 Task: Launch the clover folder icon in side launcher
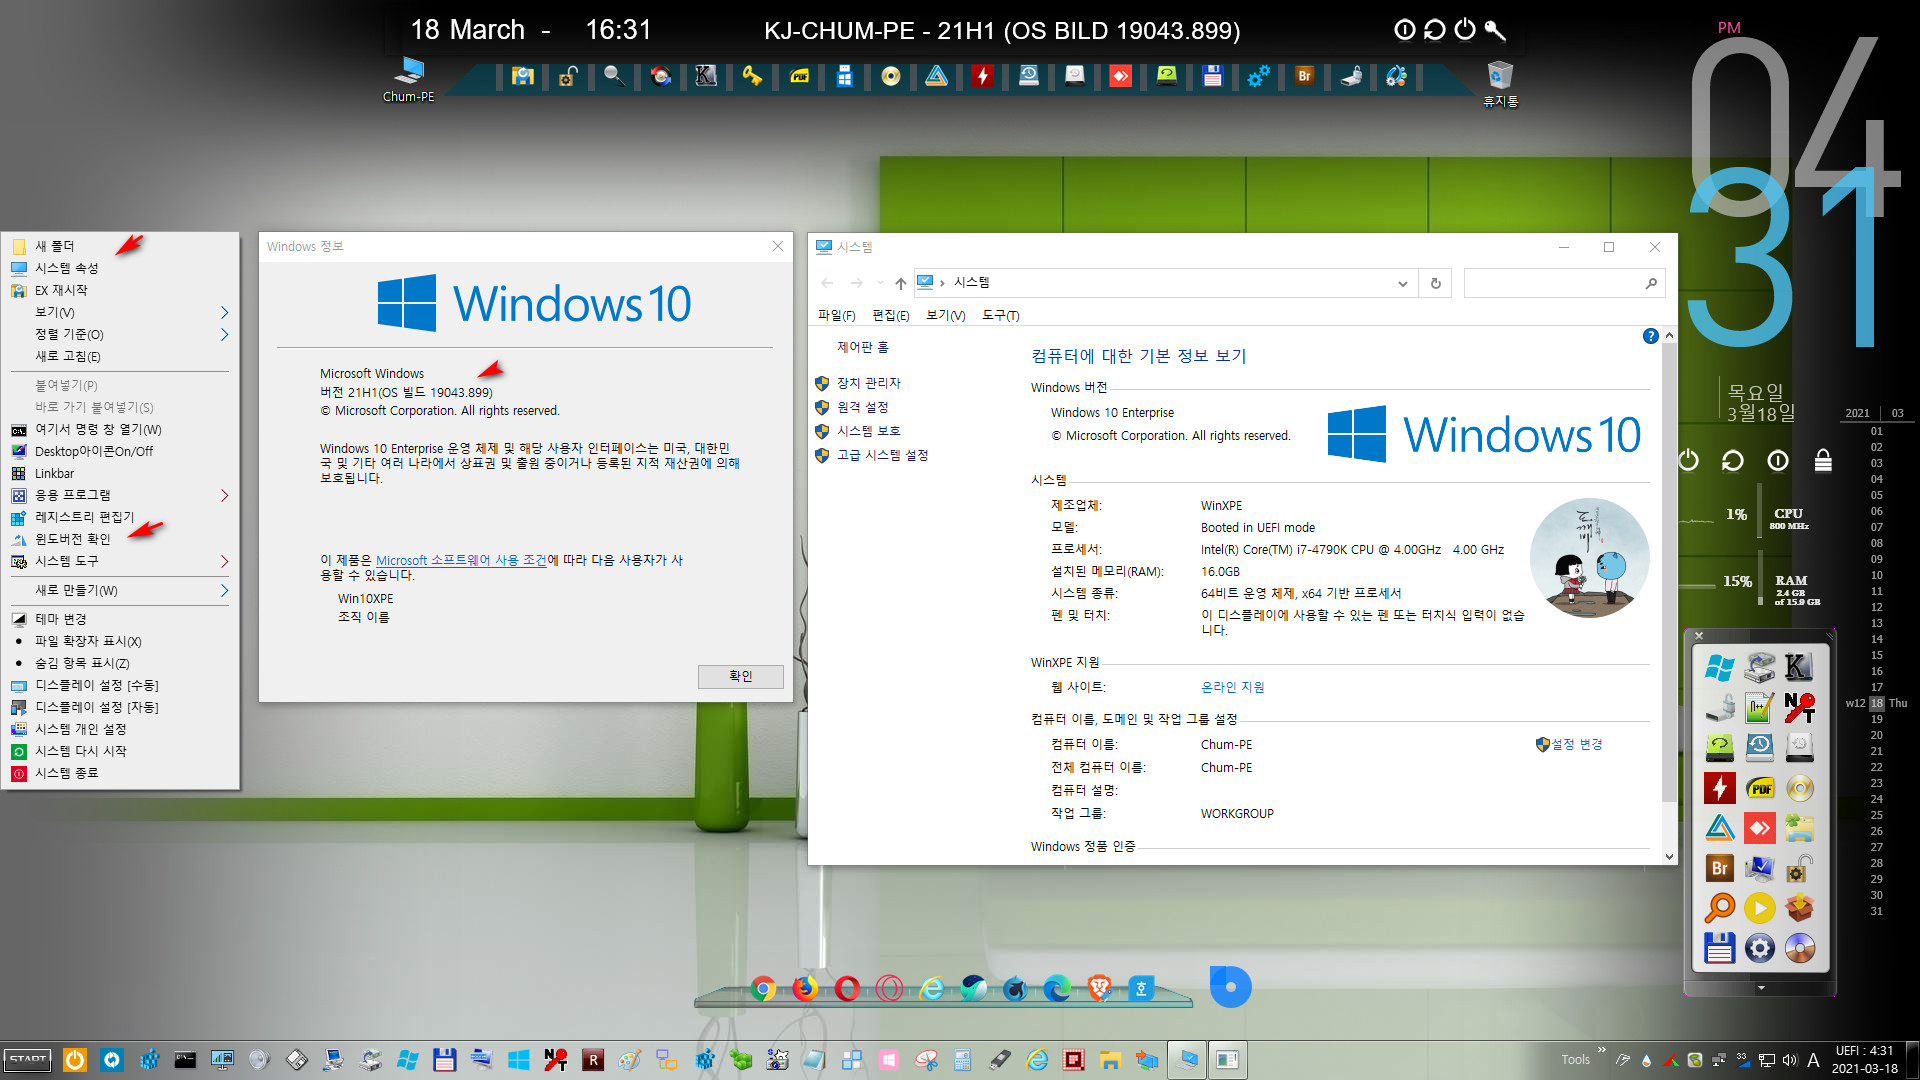pyautogui.click(x=1799, y=828)
